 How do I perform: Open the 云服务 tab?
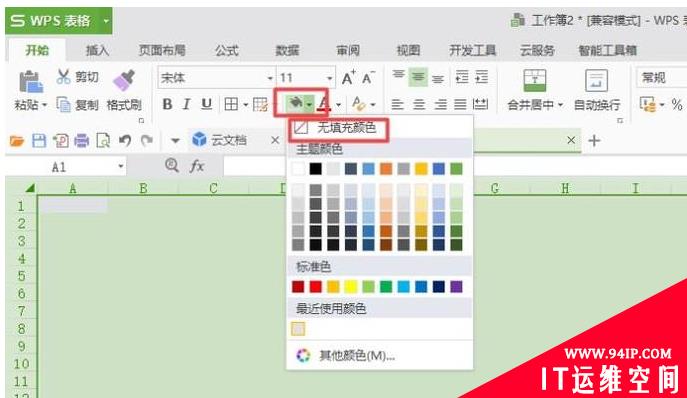[537, 50]
